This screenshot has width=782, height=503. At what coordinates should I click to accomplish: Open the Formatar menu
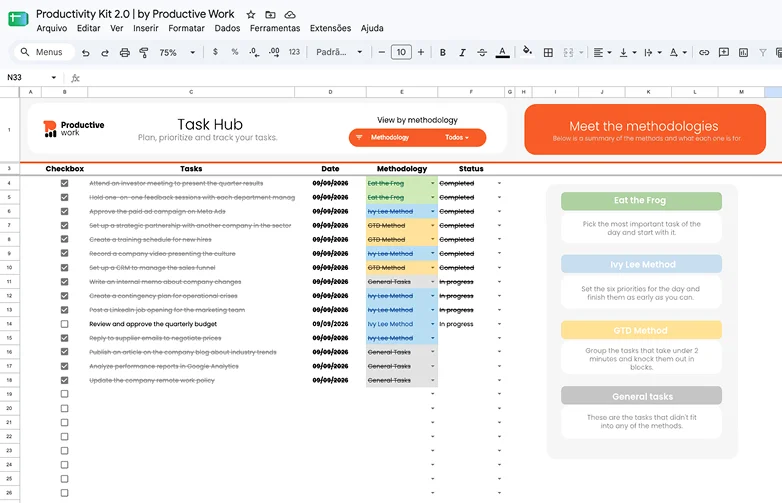187,28
